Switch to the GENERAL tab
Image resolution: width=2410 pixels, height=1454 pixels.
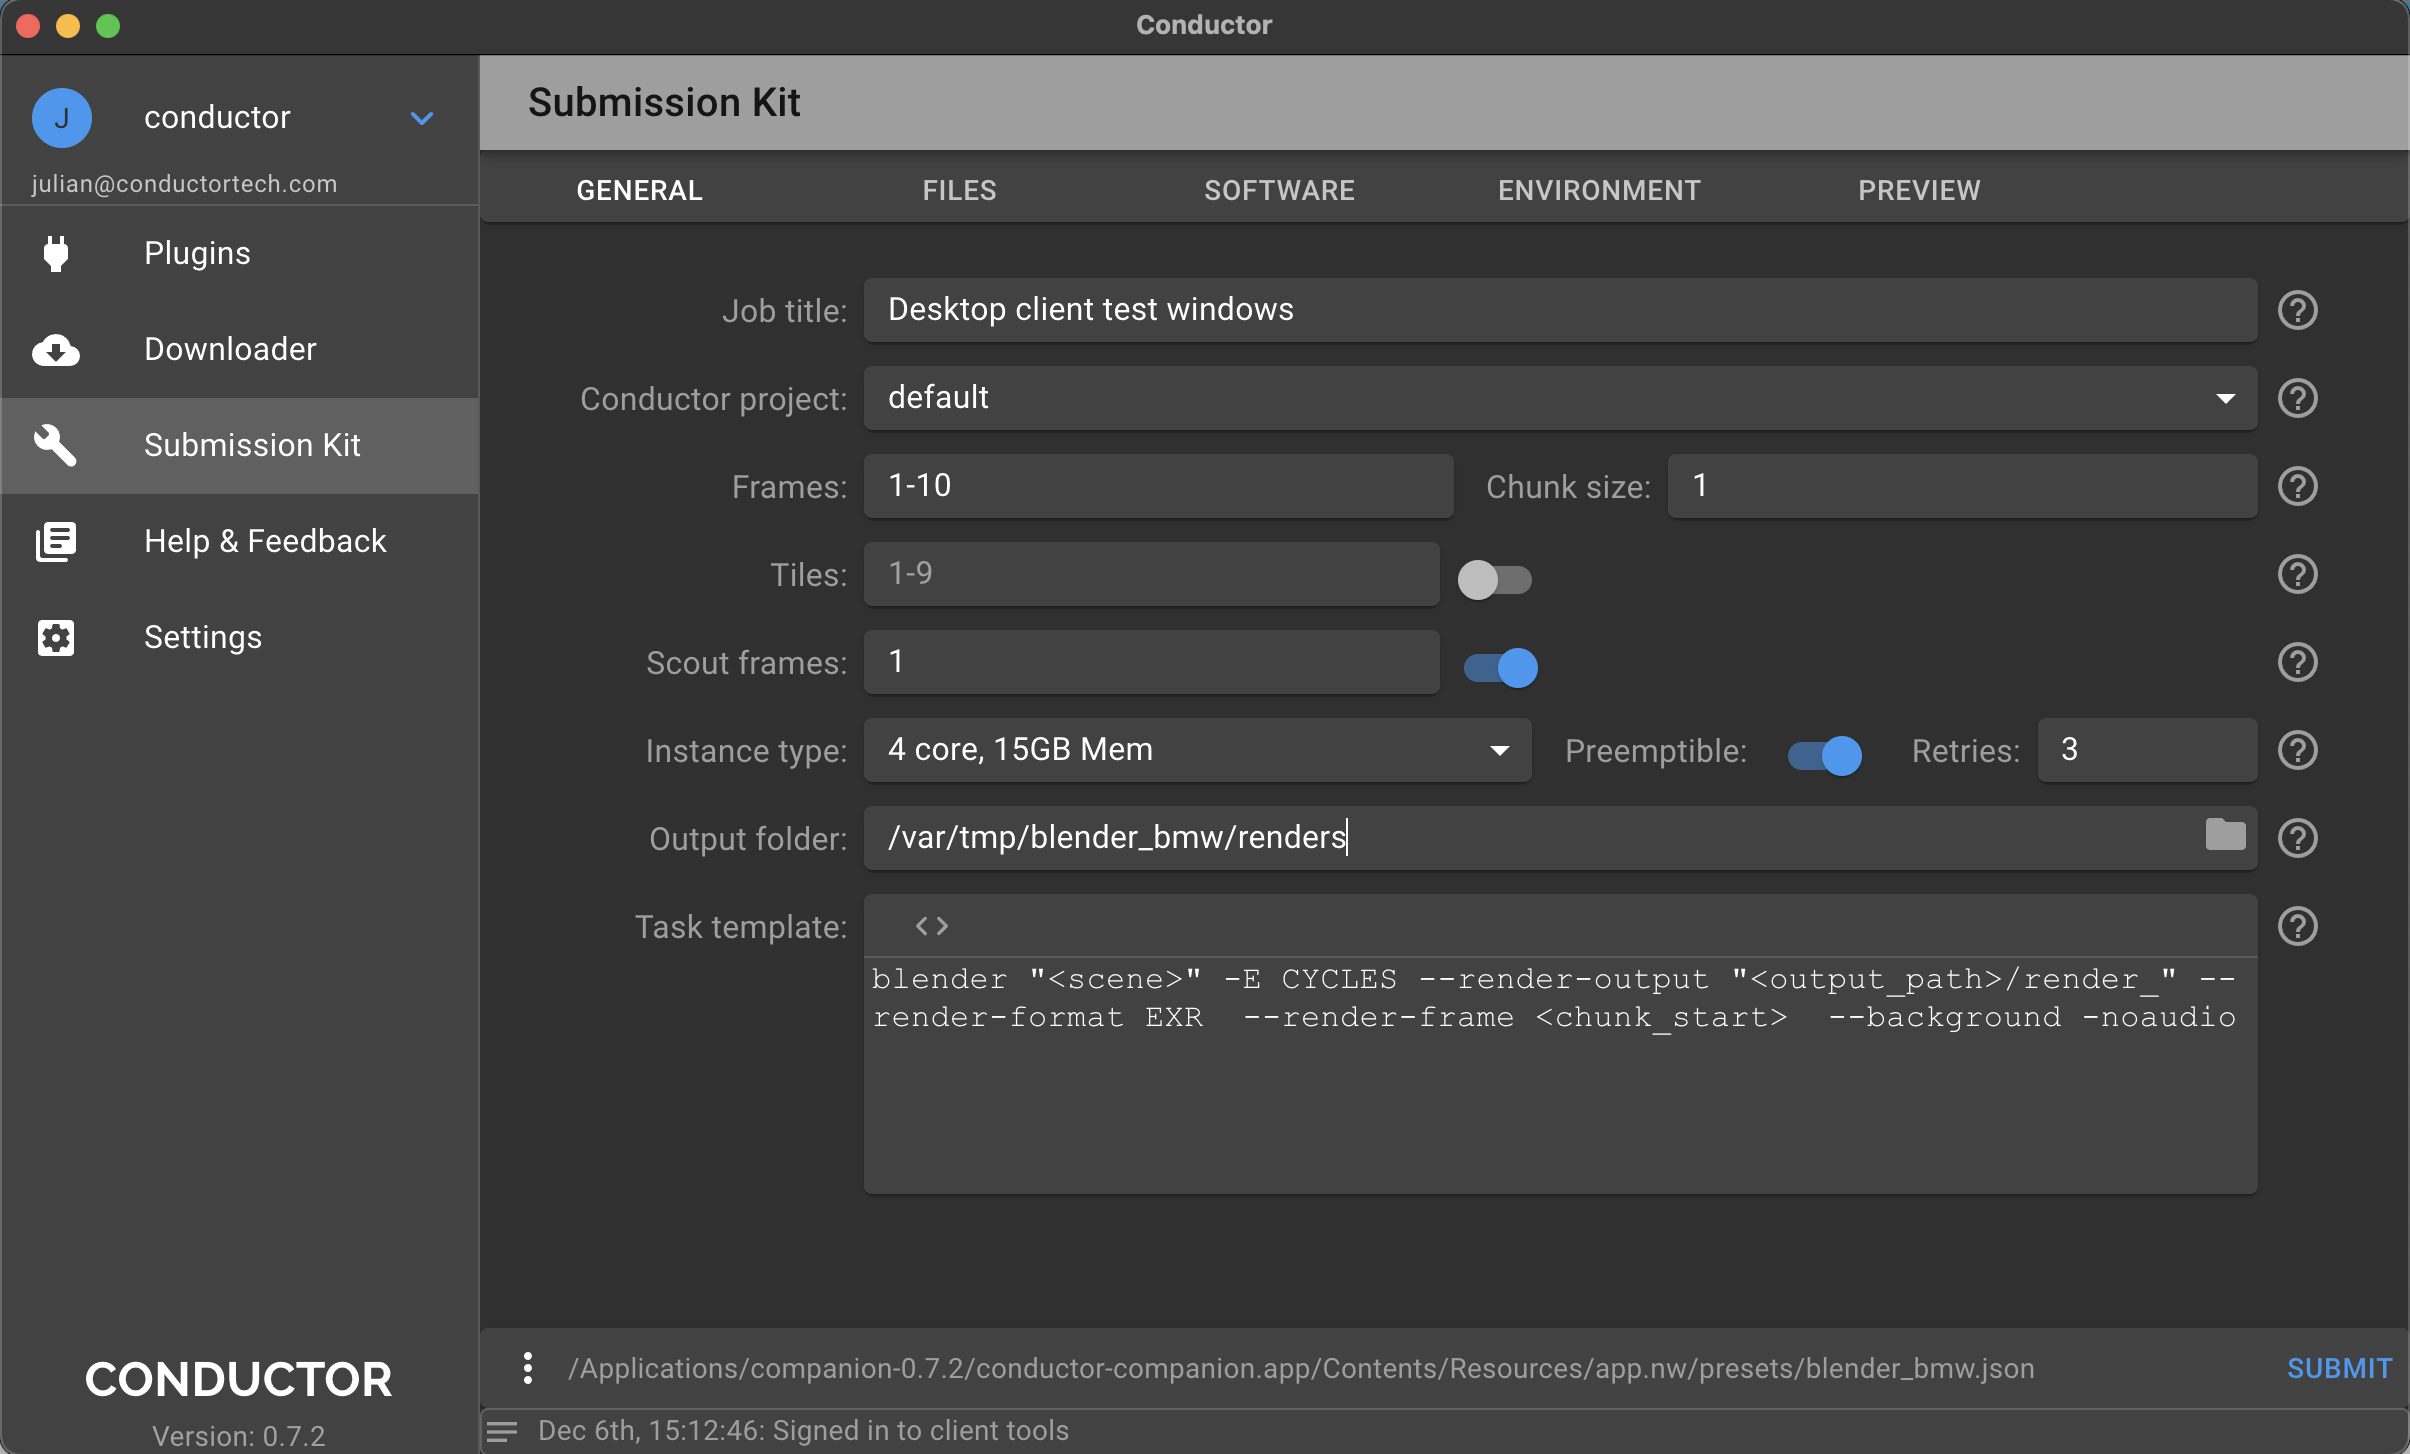point(640,190)
